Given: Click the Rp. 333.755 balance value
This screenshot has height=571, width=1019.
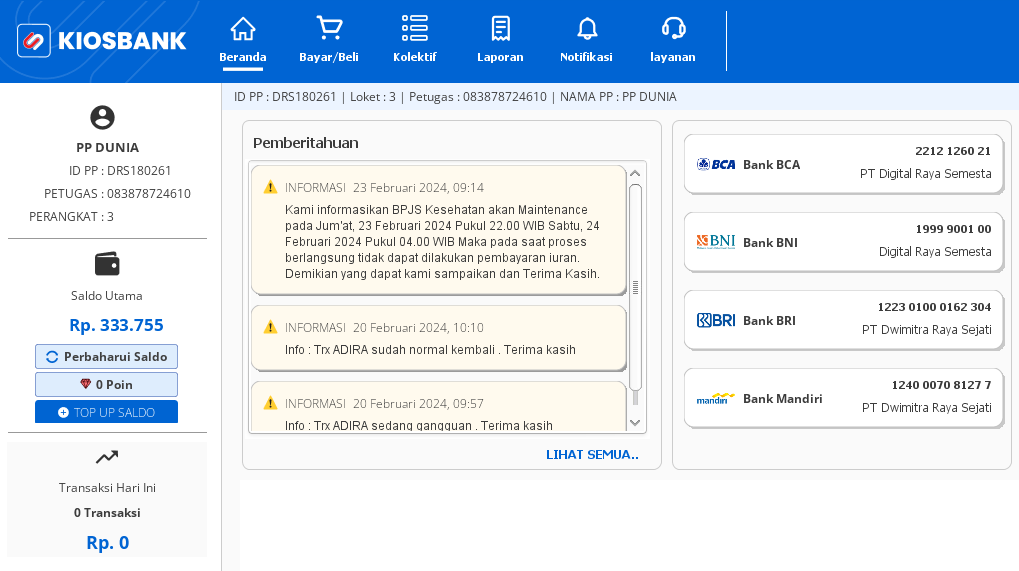Looking at the screenshot, I should (116, 325).
